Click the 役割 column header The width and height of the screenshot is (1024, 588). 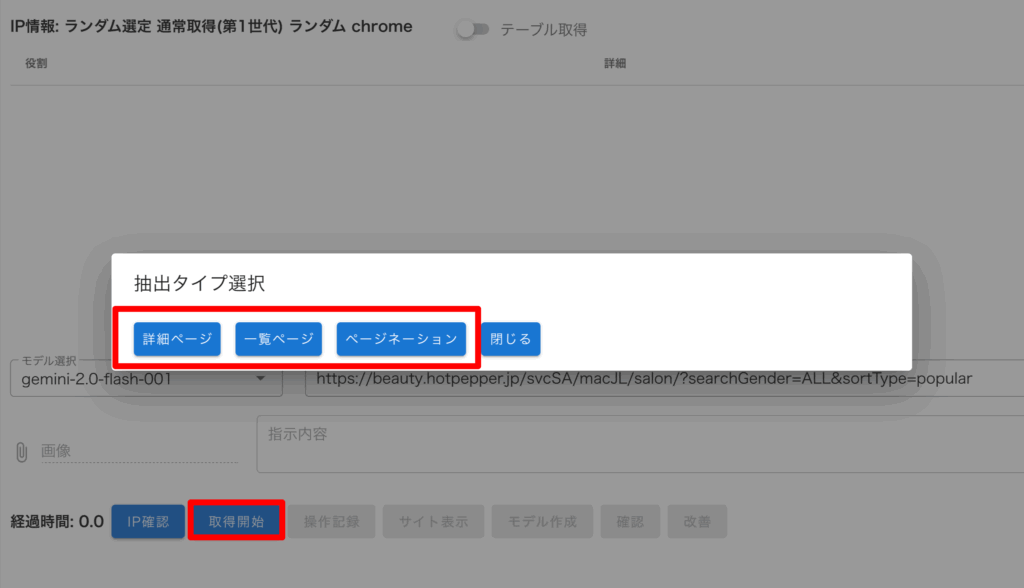(36, 64)
